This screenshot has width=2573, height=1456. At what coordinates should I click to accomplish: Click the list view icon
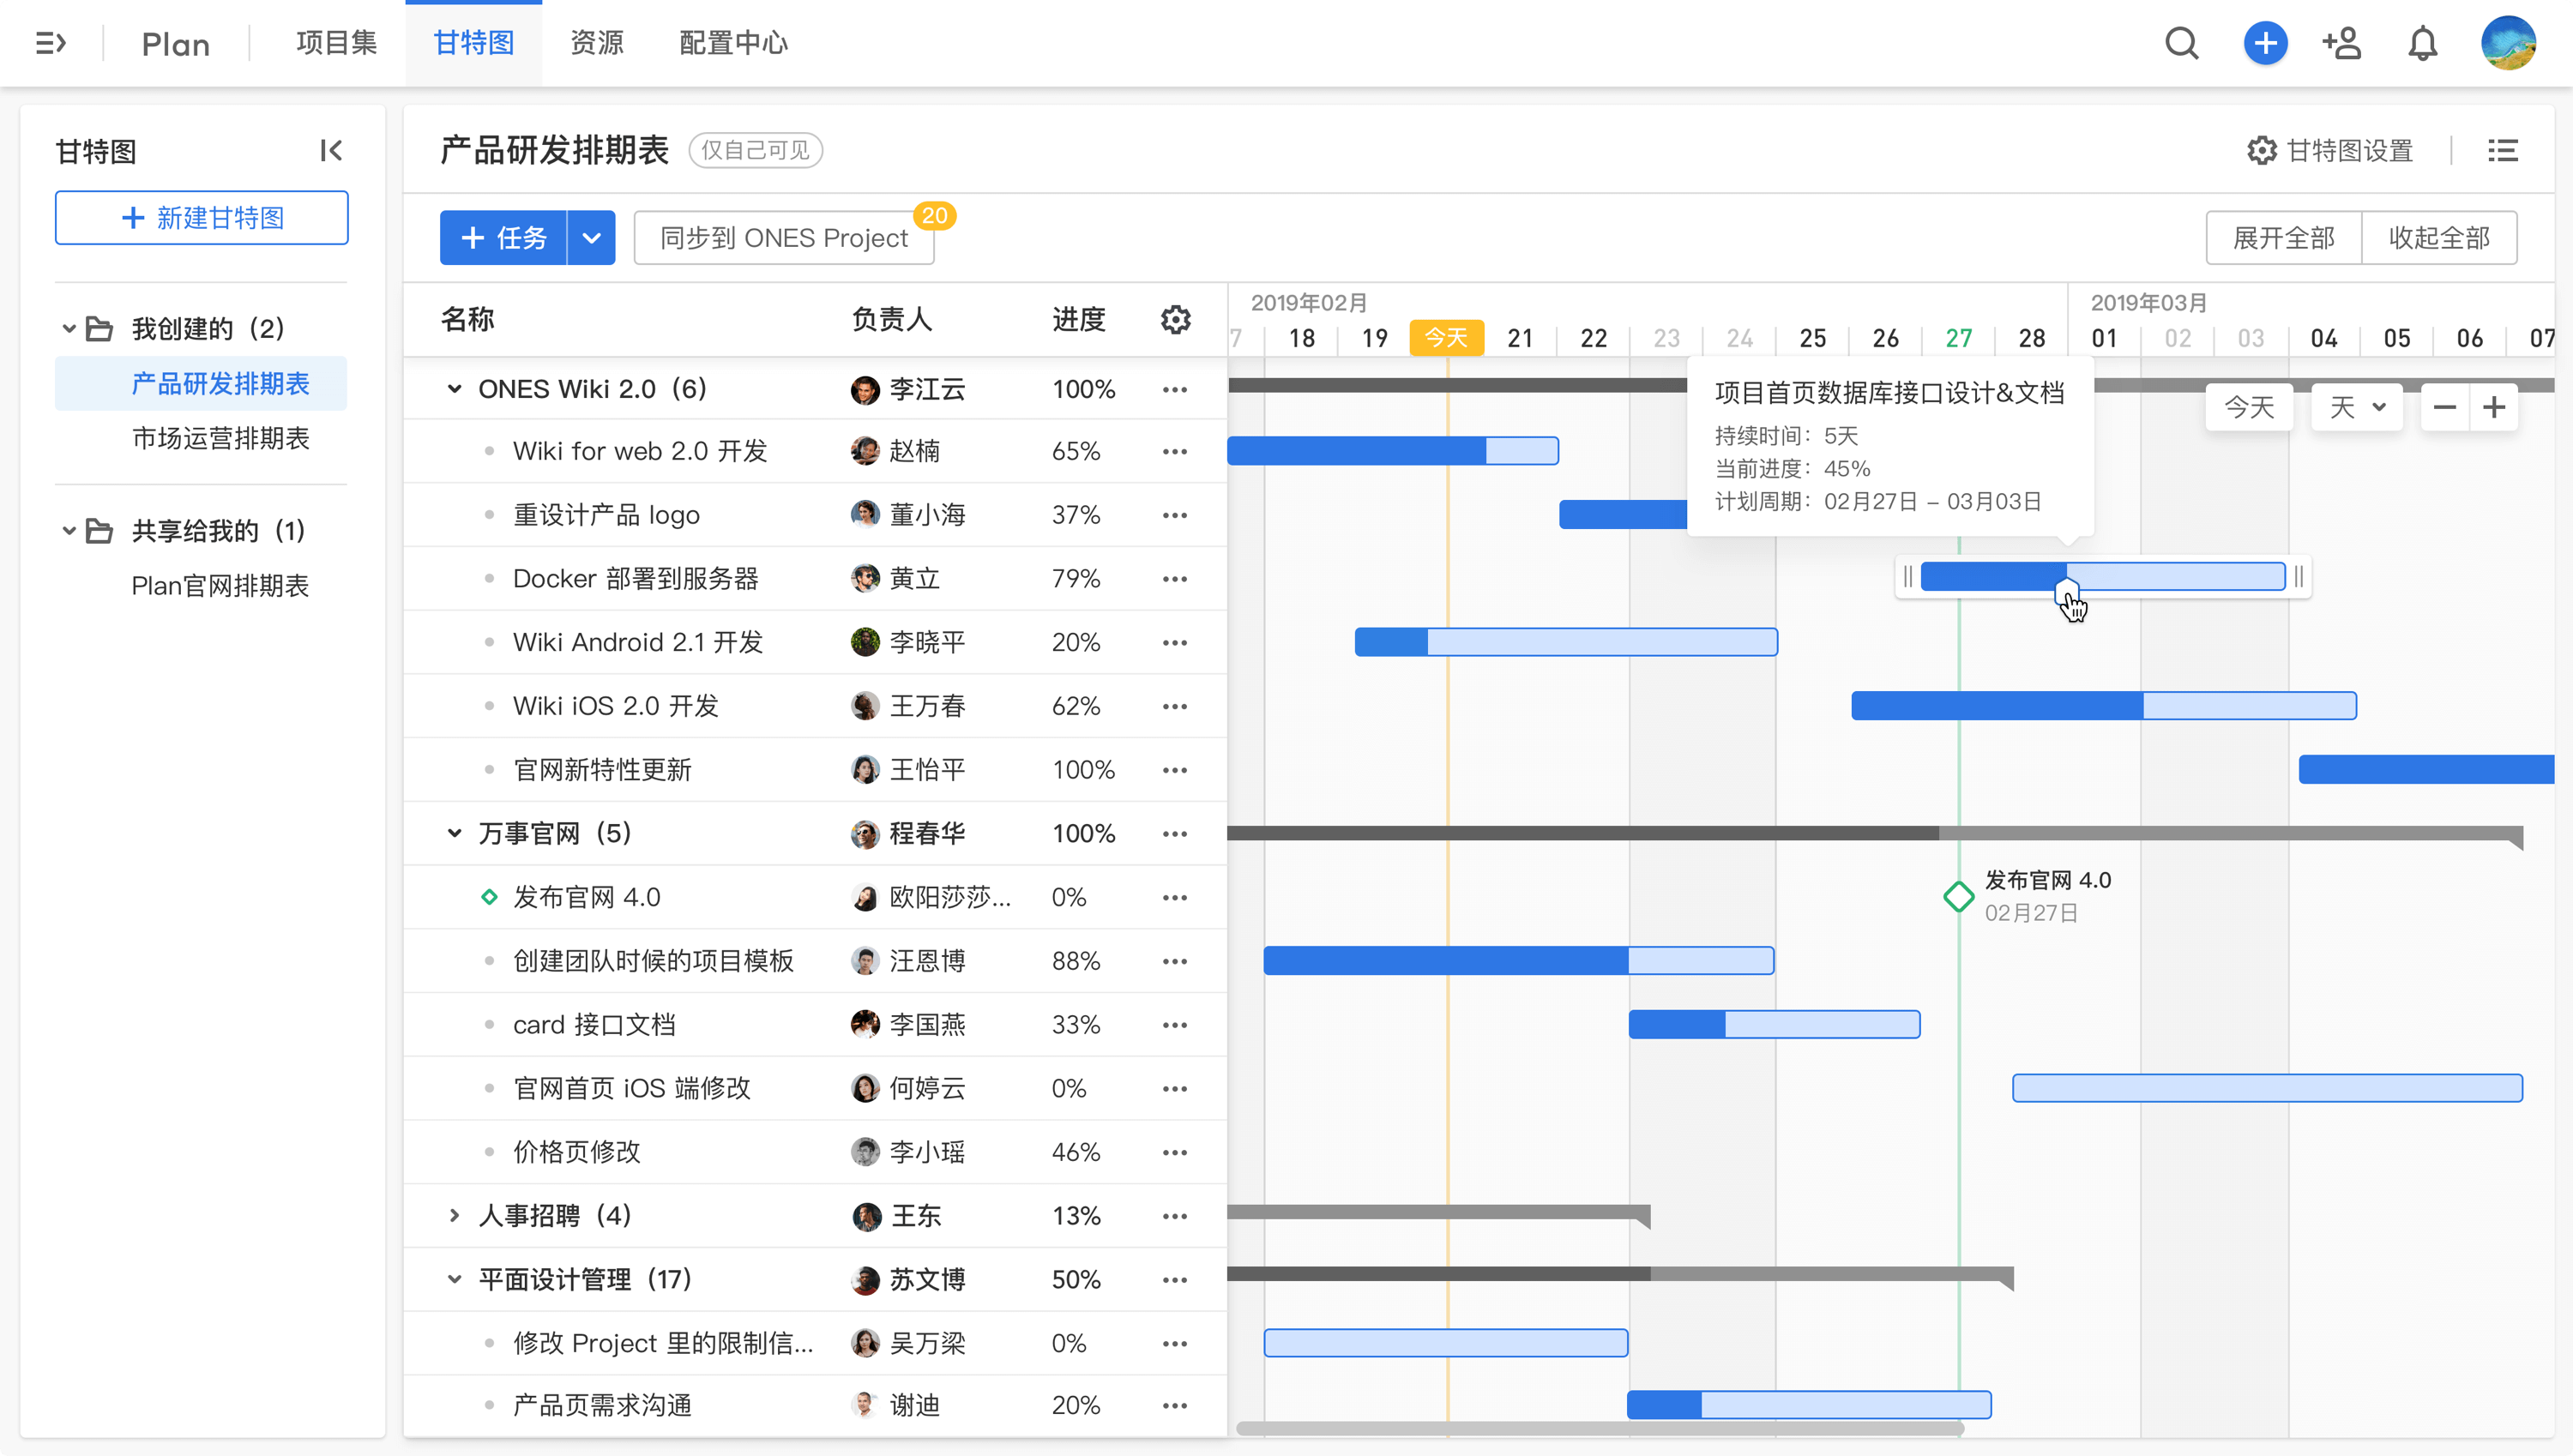[2502, 151]
